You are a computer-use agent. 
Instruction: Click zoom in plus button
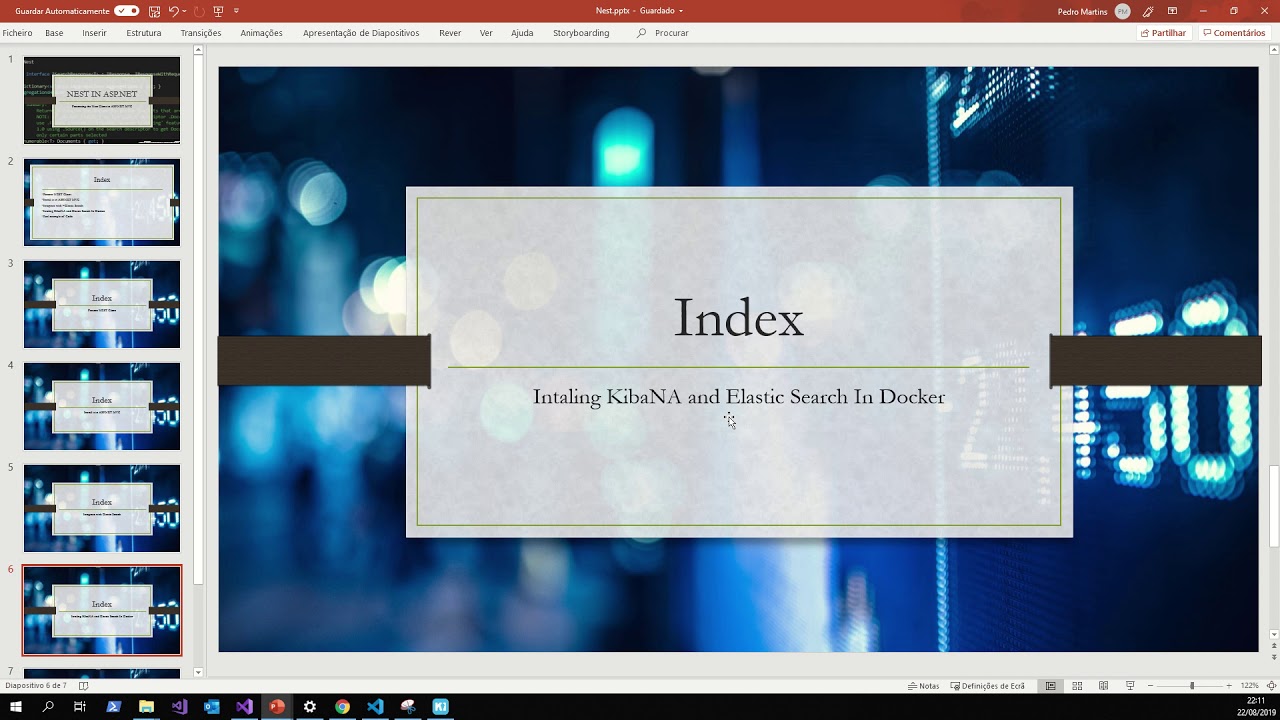(1229, 686)
